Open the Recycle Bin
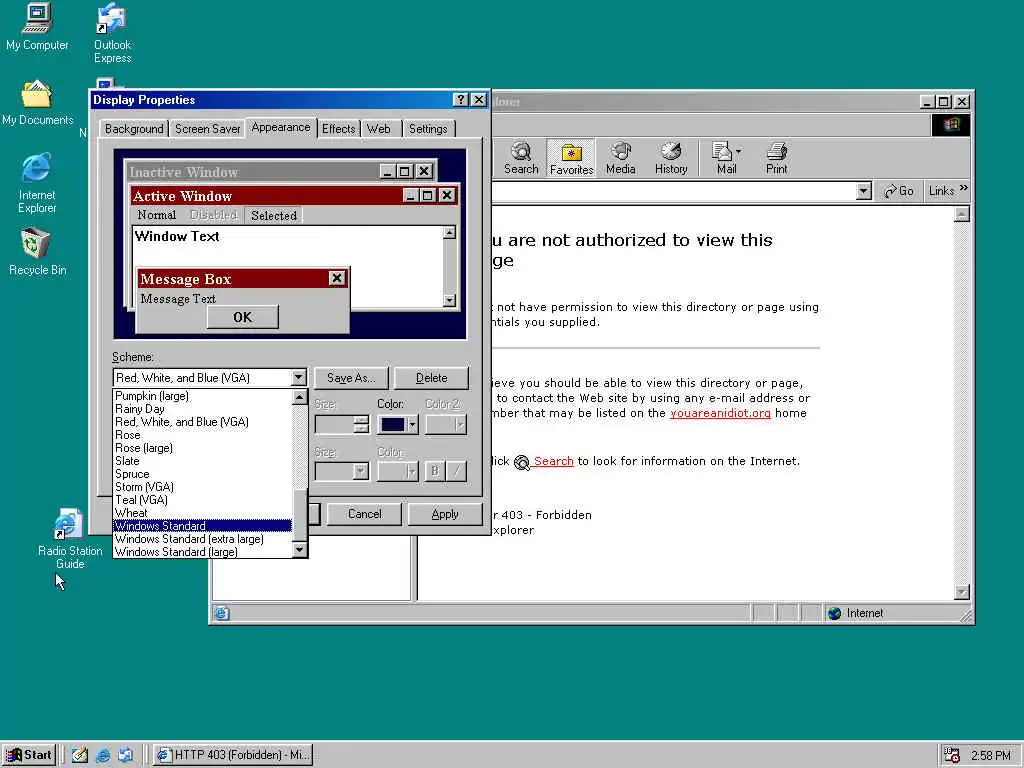The width and height of the screenshot is (1024, 768). (x=37, y=252)
